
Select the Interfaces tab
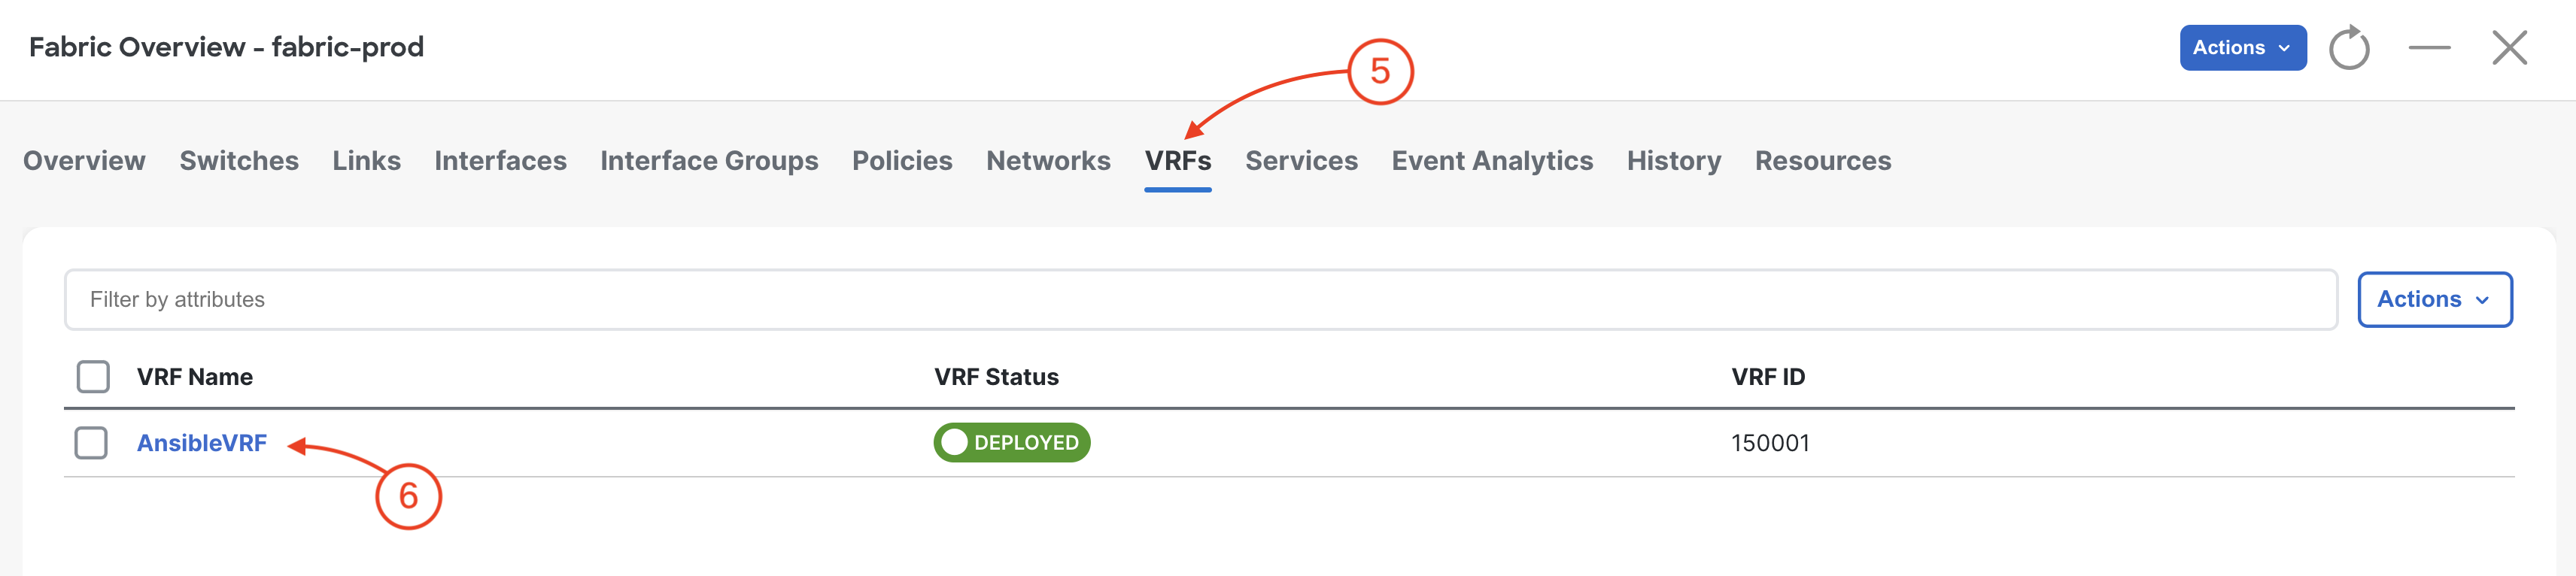point(500,161)
